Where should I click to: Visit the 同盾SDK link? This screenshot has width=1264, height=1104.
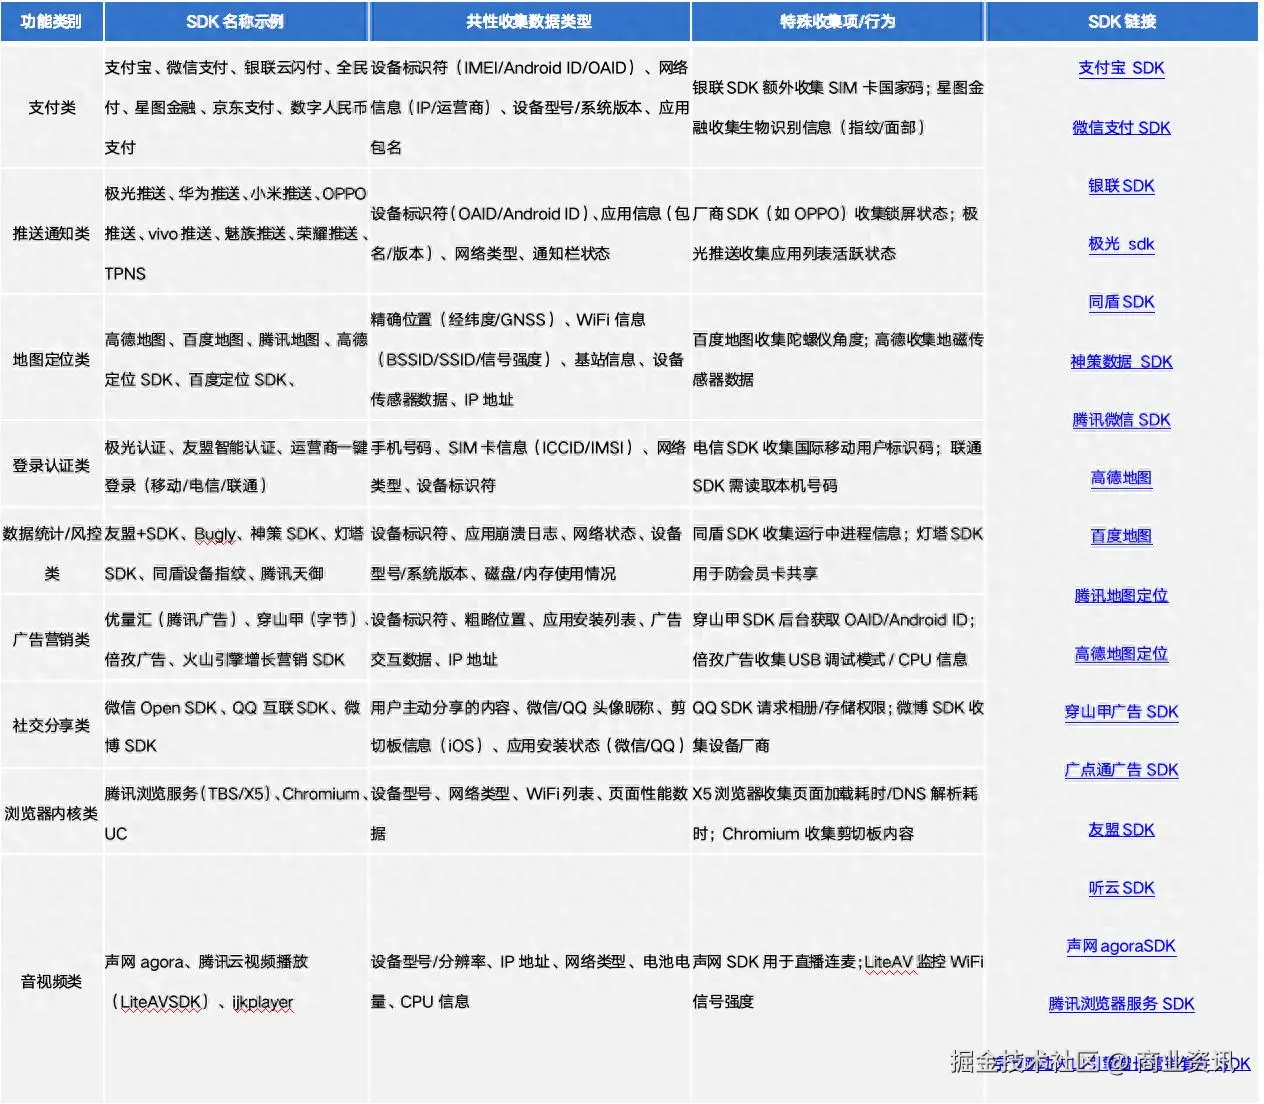click(x=1121, y=302)
